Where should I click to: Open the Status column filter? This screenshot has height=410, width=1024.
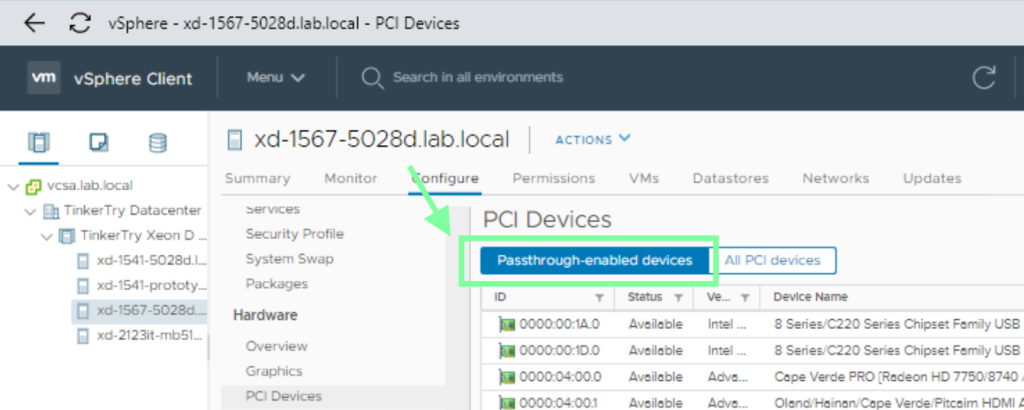tap(679, 298)
